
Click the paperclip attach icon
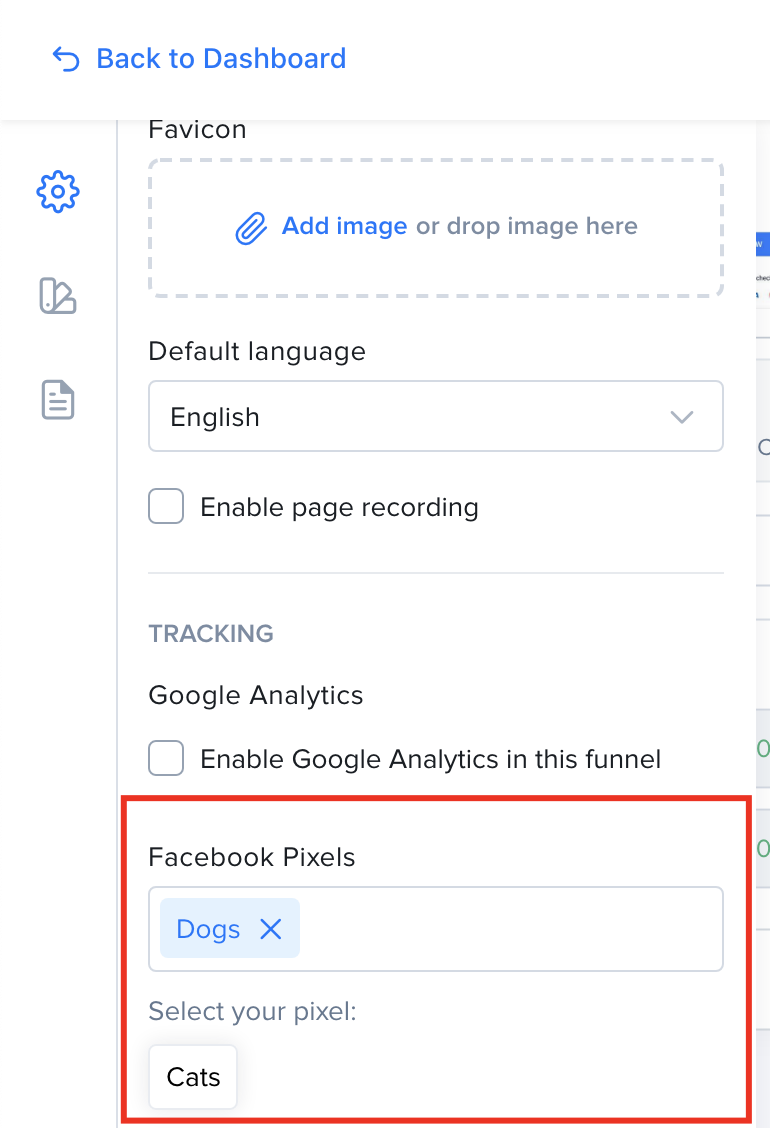point(251,228)
